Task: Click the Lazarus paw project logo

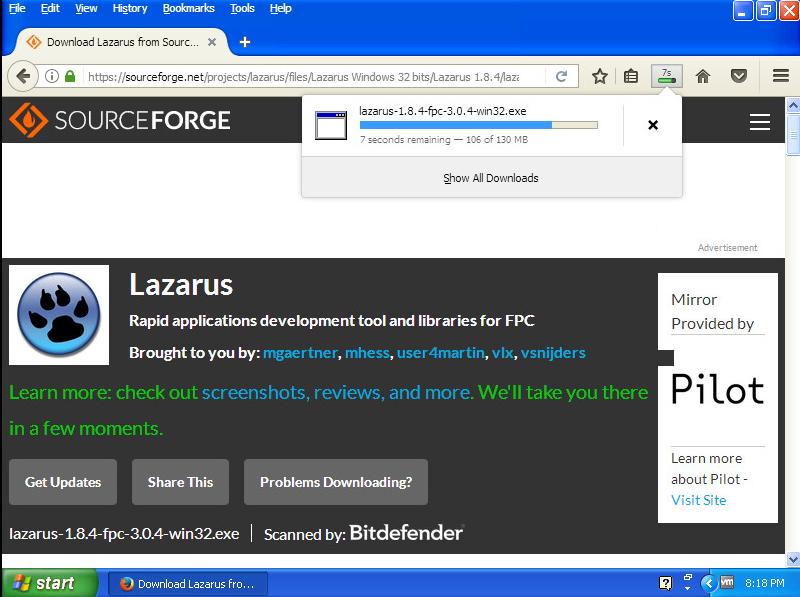Action: [59, 315]
